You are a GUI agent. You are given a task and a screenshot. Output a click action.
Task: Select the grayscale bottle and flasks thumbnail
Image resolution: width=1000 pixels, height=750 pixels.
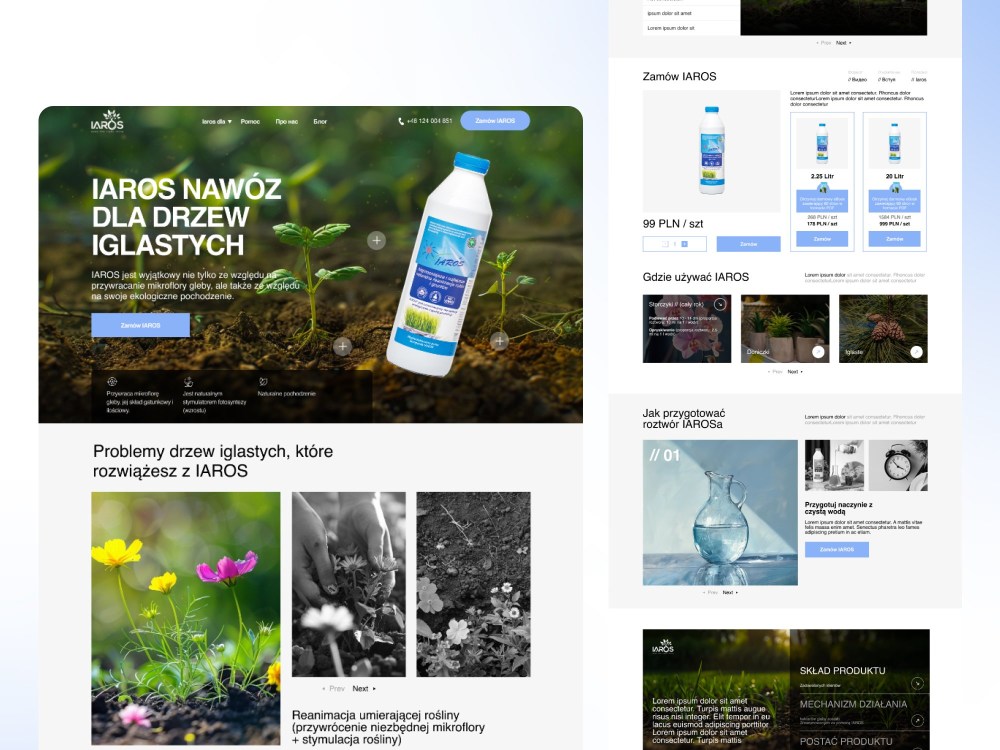click(x=834, y=465)
